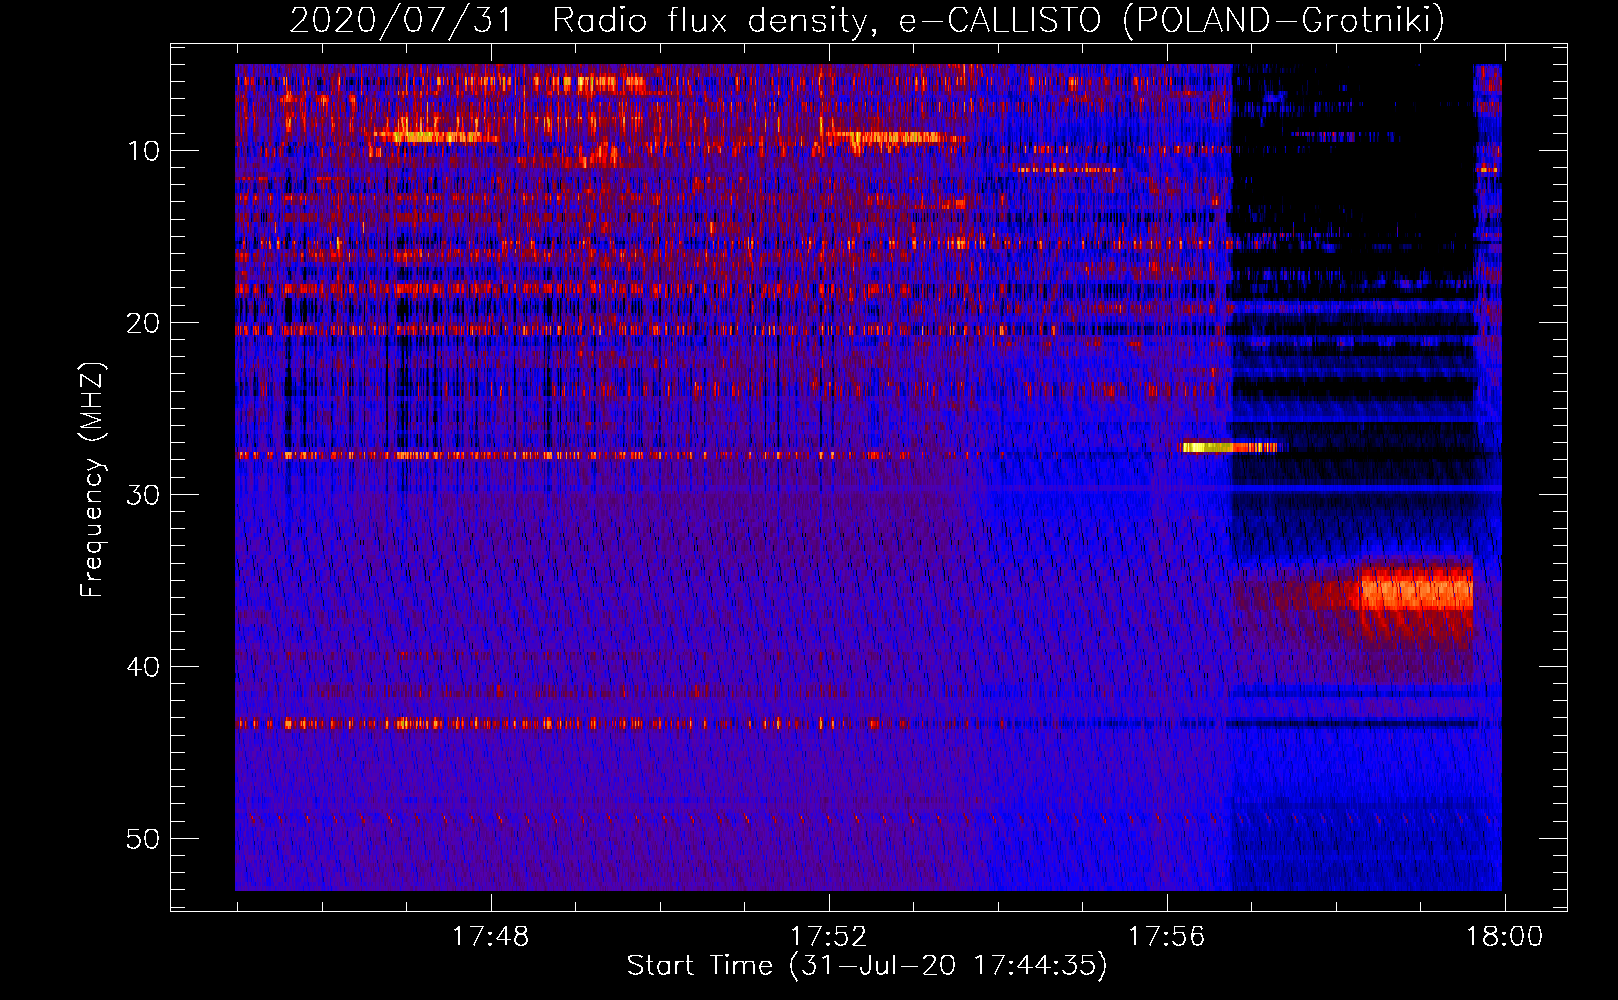Click the short yellow emission line near 27 MHz

coord(1229,447)
